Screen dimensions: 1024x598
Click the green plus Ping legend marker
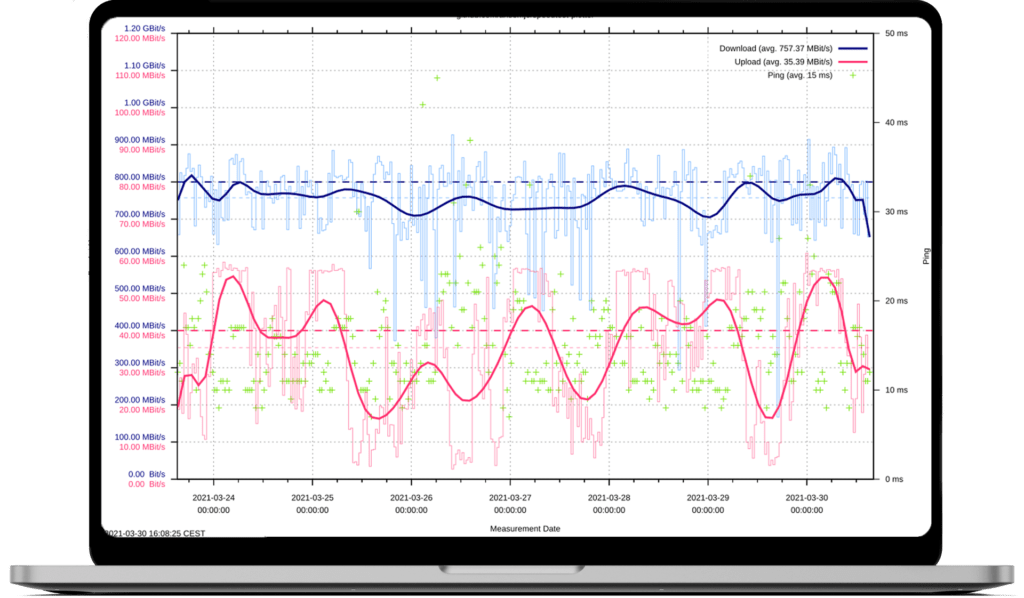point(852,75)
